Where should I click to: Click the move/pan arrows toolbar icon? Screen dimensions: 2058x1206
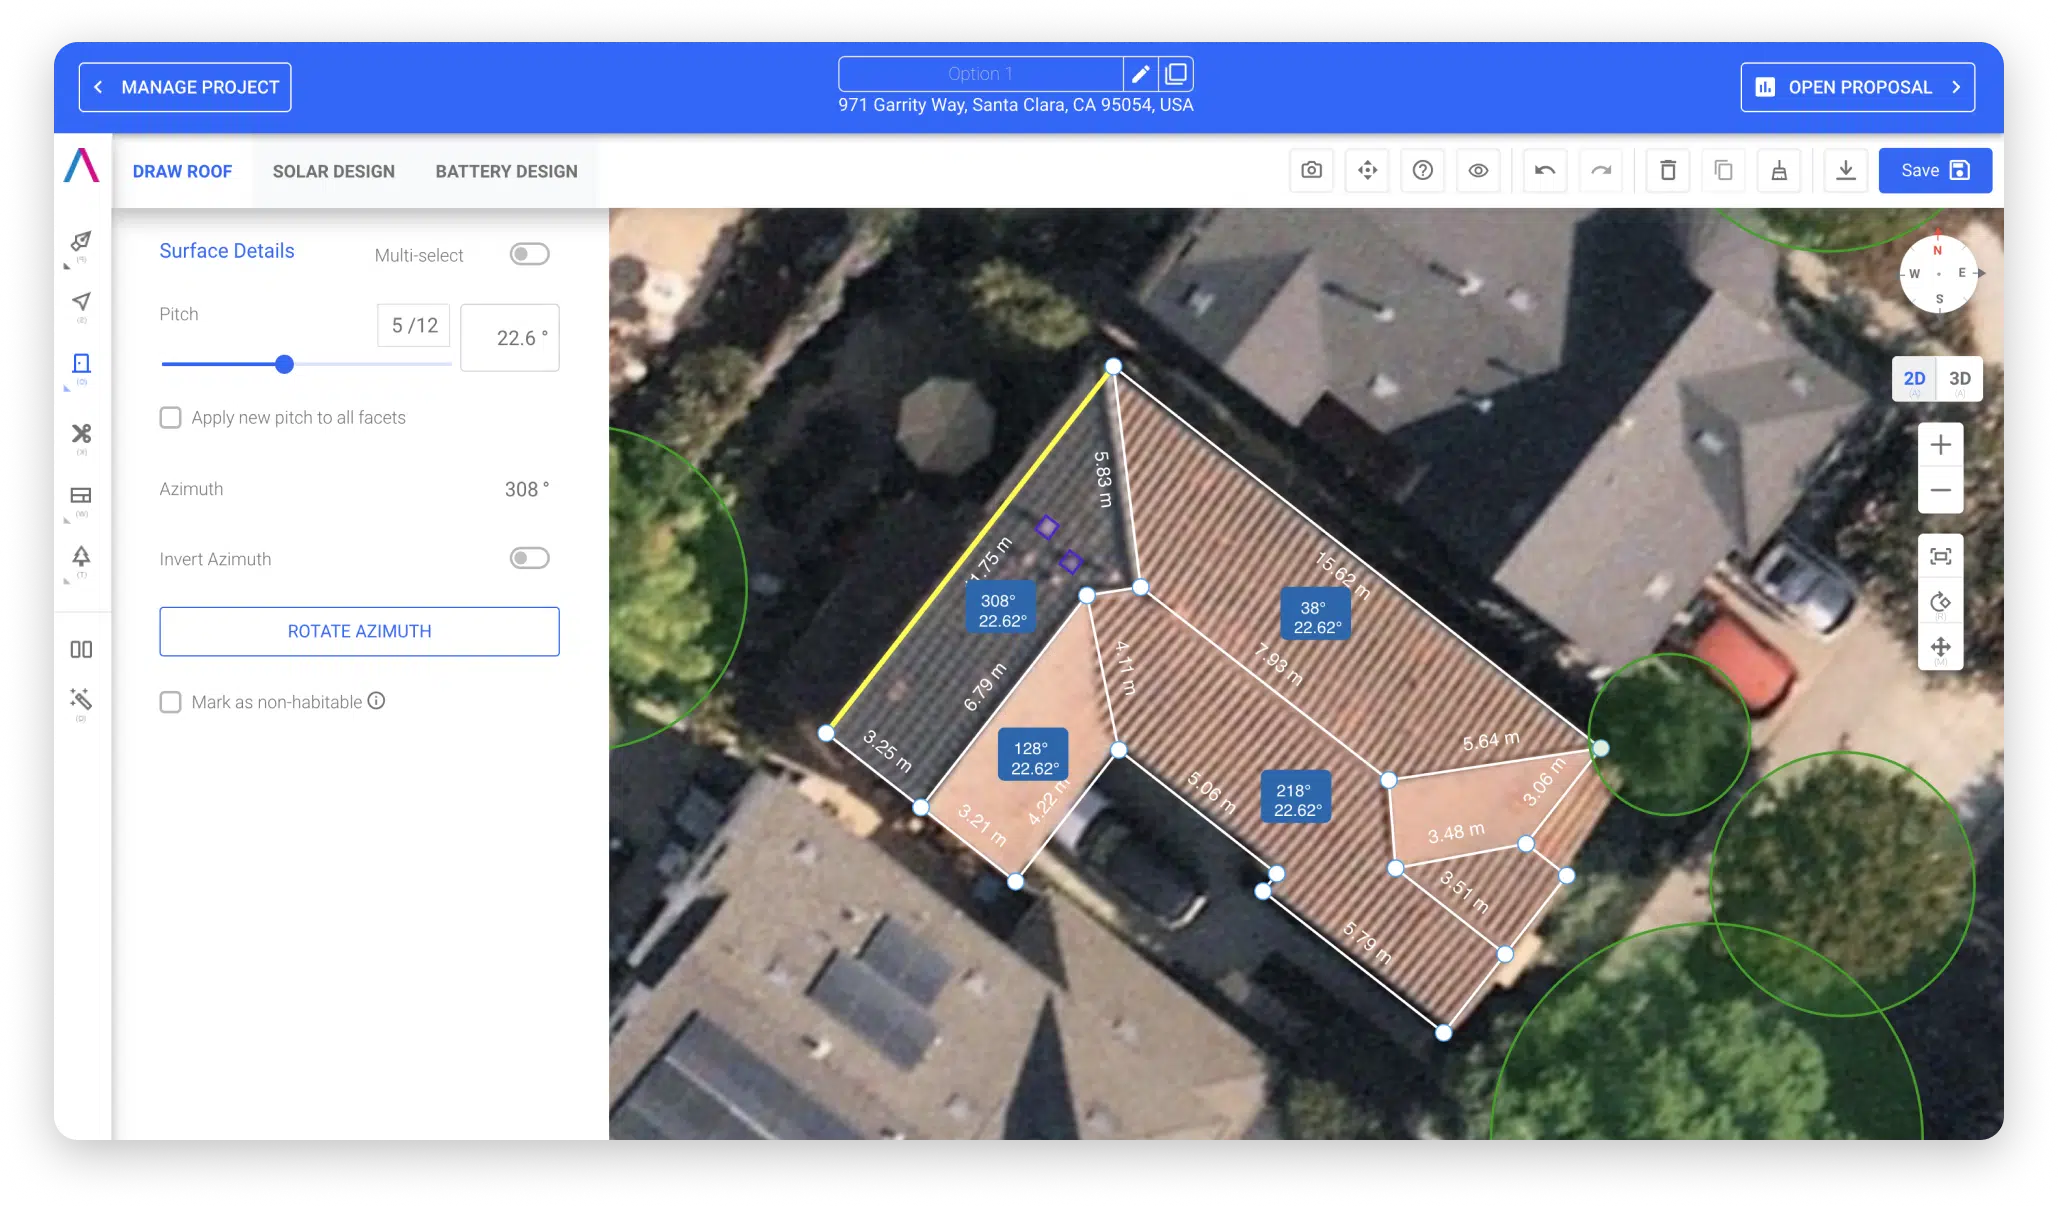tap(1367, 170)
